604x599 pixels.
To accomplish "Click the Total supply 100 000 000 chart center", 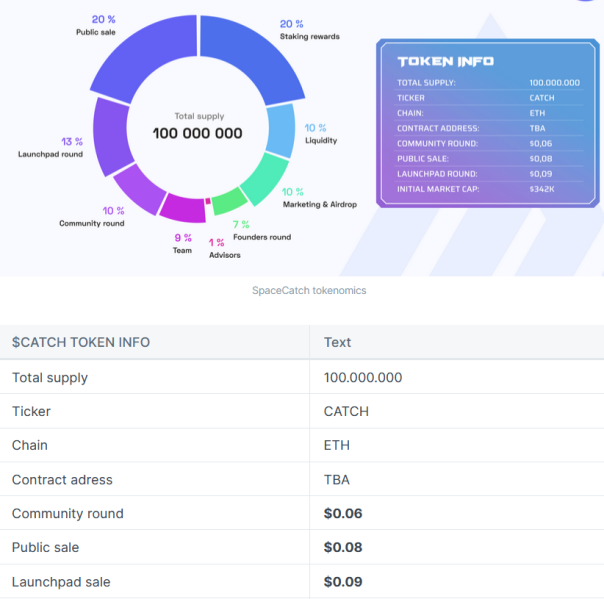I will 197,126.
